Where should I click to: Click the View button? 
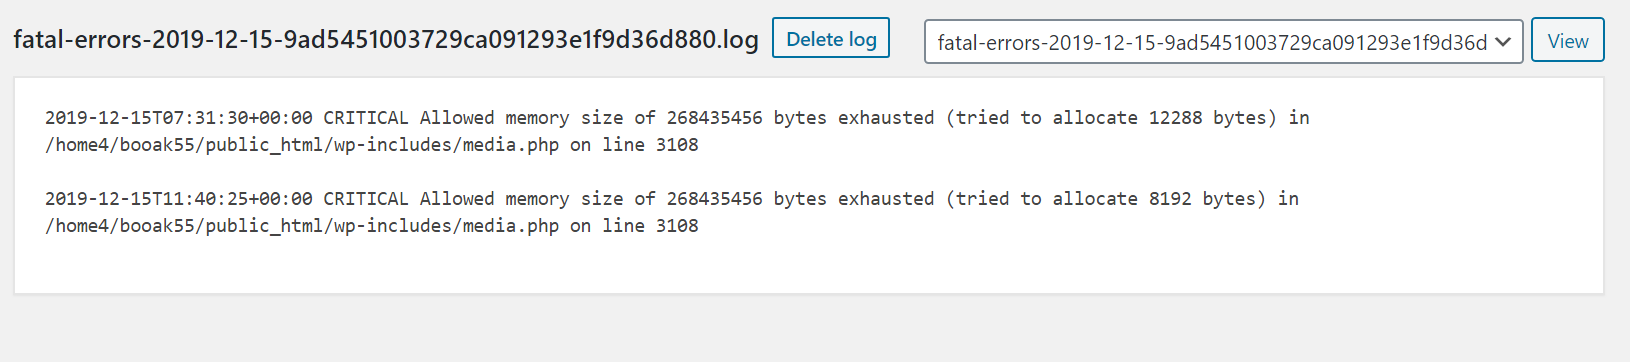(1567, 41)
